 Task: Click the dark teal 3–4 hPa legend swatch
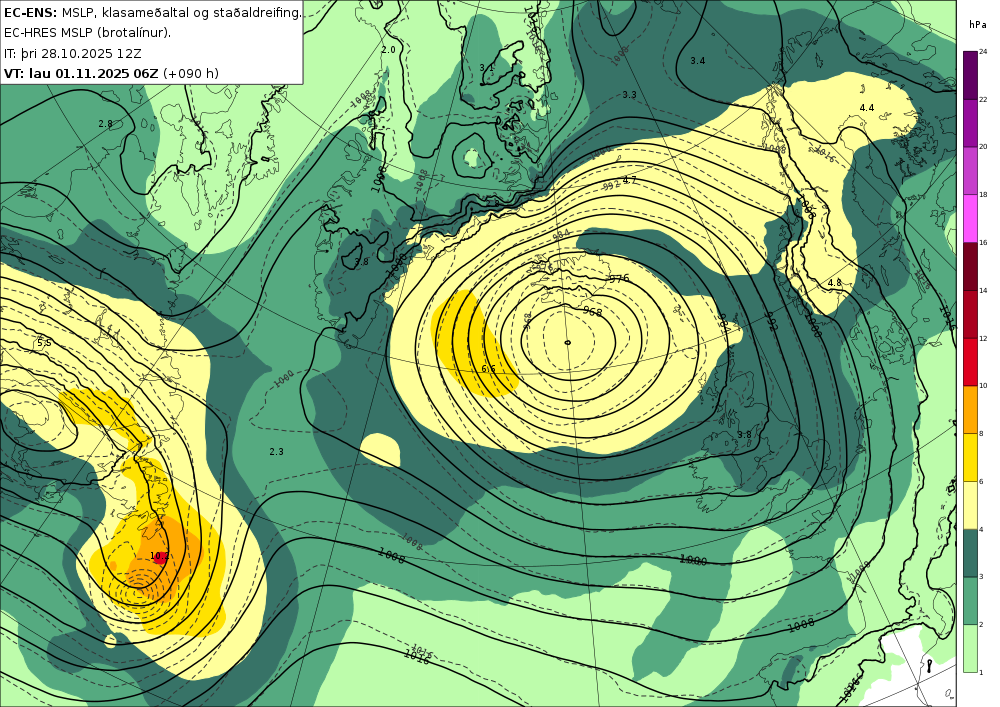970,553
